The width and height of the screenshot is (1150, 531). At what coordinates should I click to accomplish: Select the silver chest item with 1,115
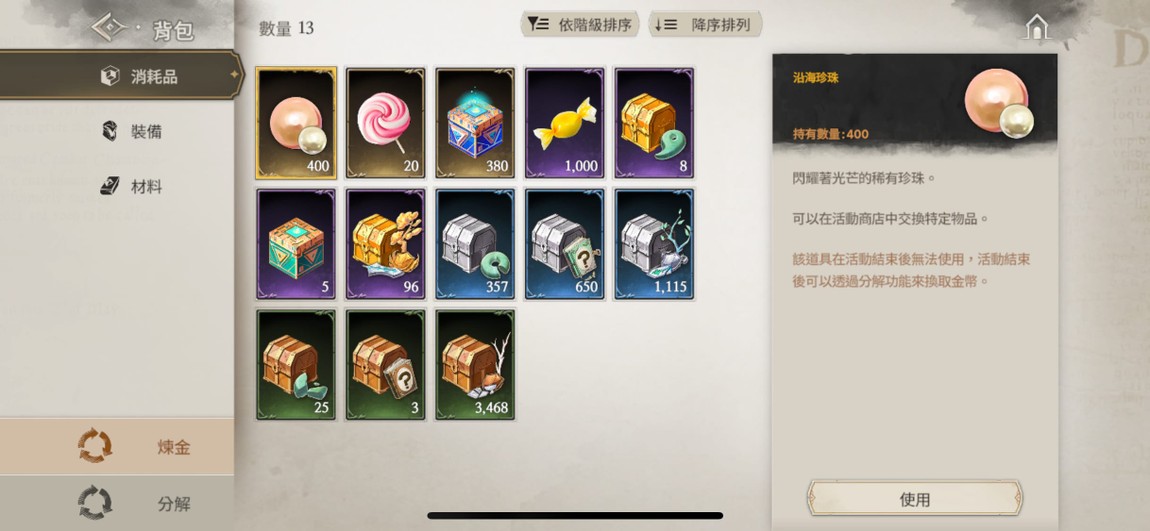(x=654, y=243)
